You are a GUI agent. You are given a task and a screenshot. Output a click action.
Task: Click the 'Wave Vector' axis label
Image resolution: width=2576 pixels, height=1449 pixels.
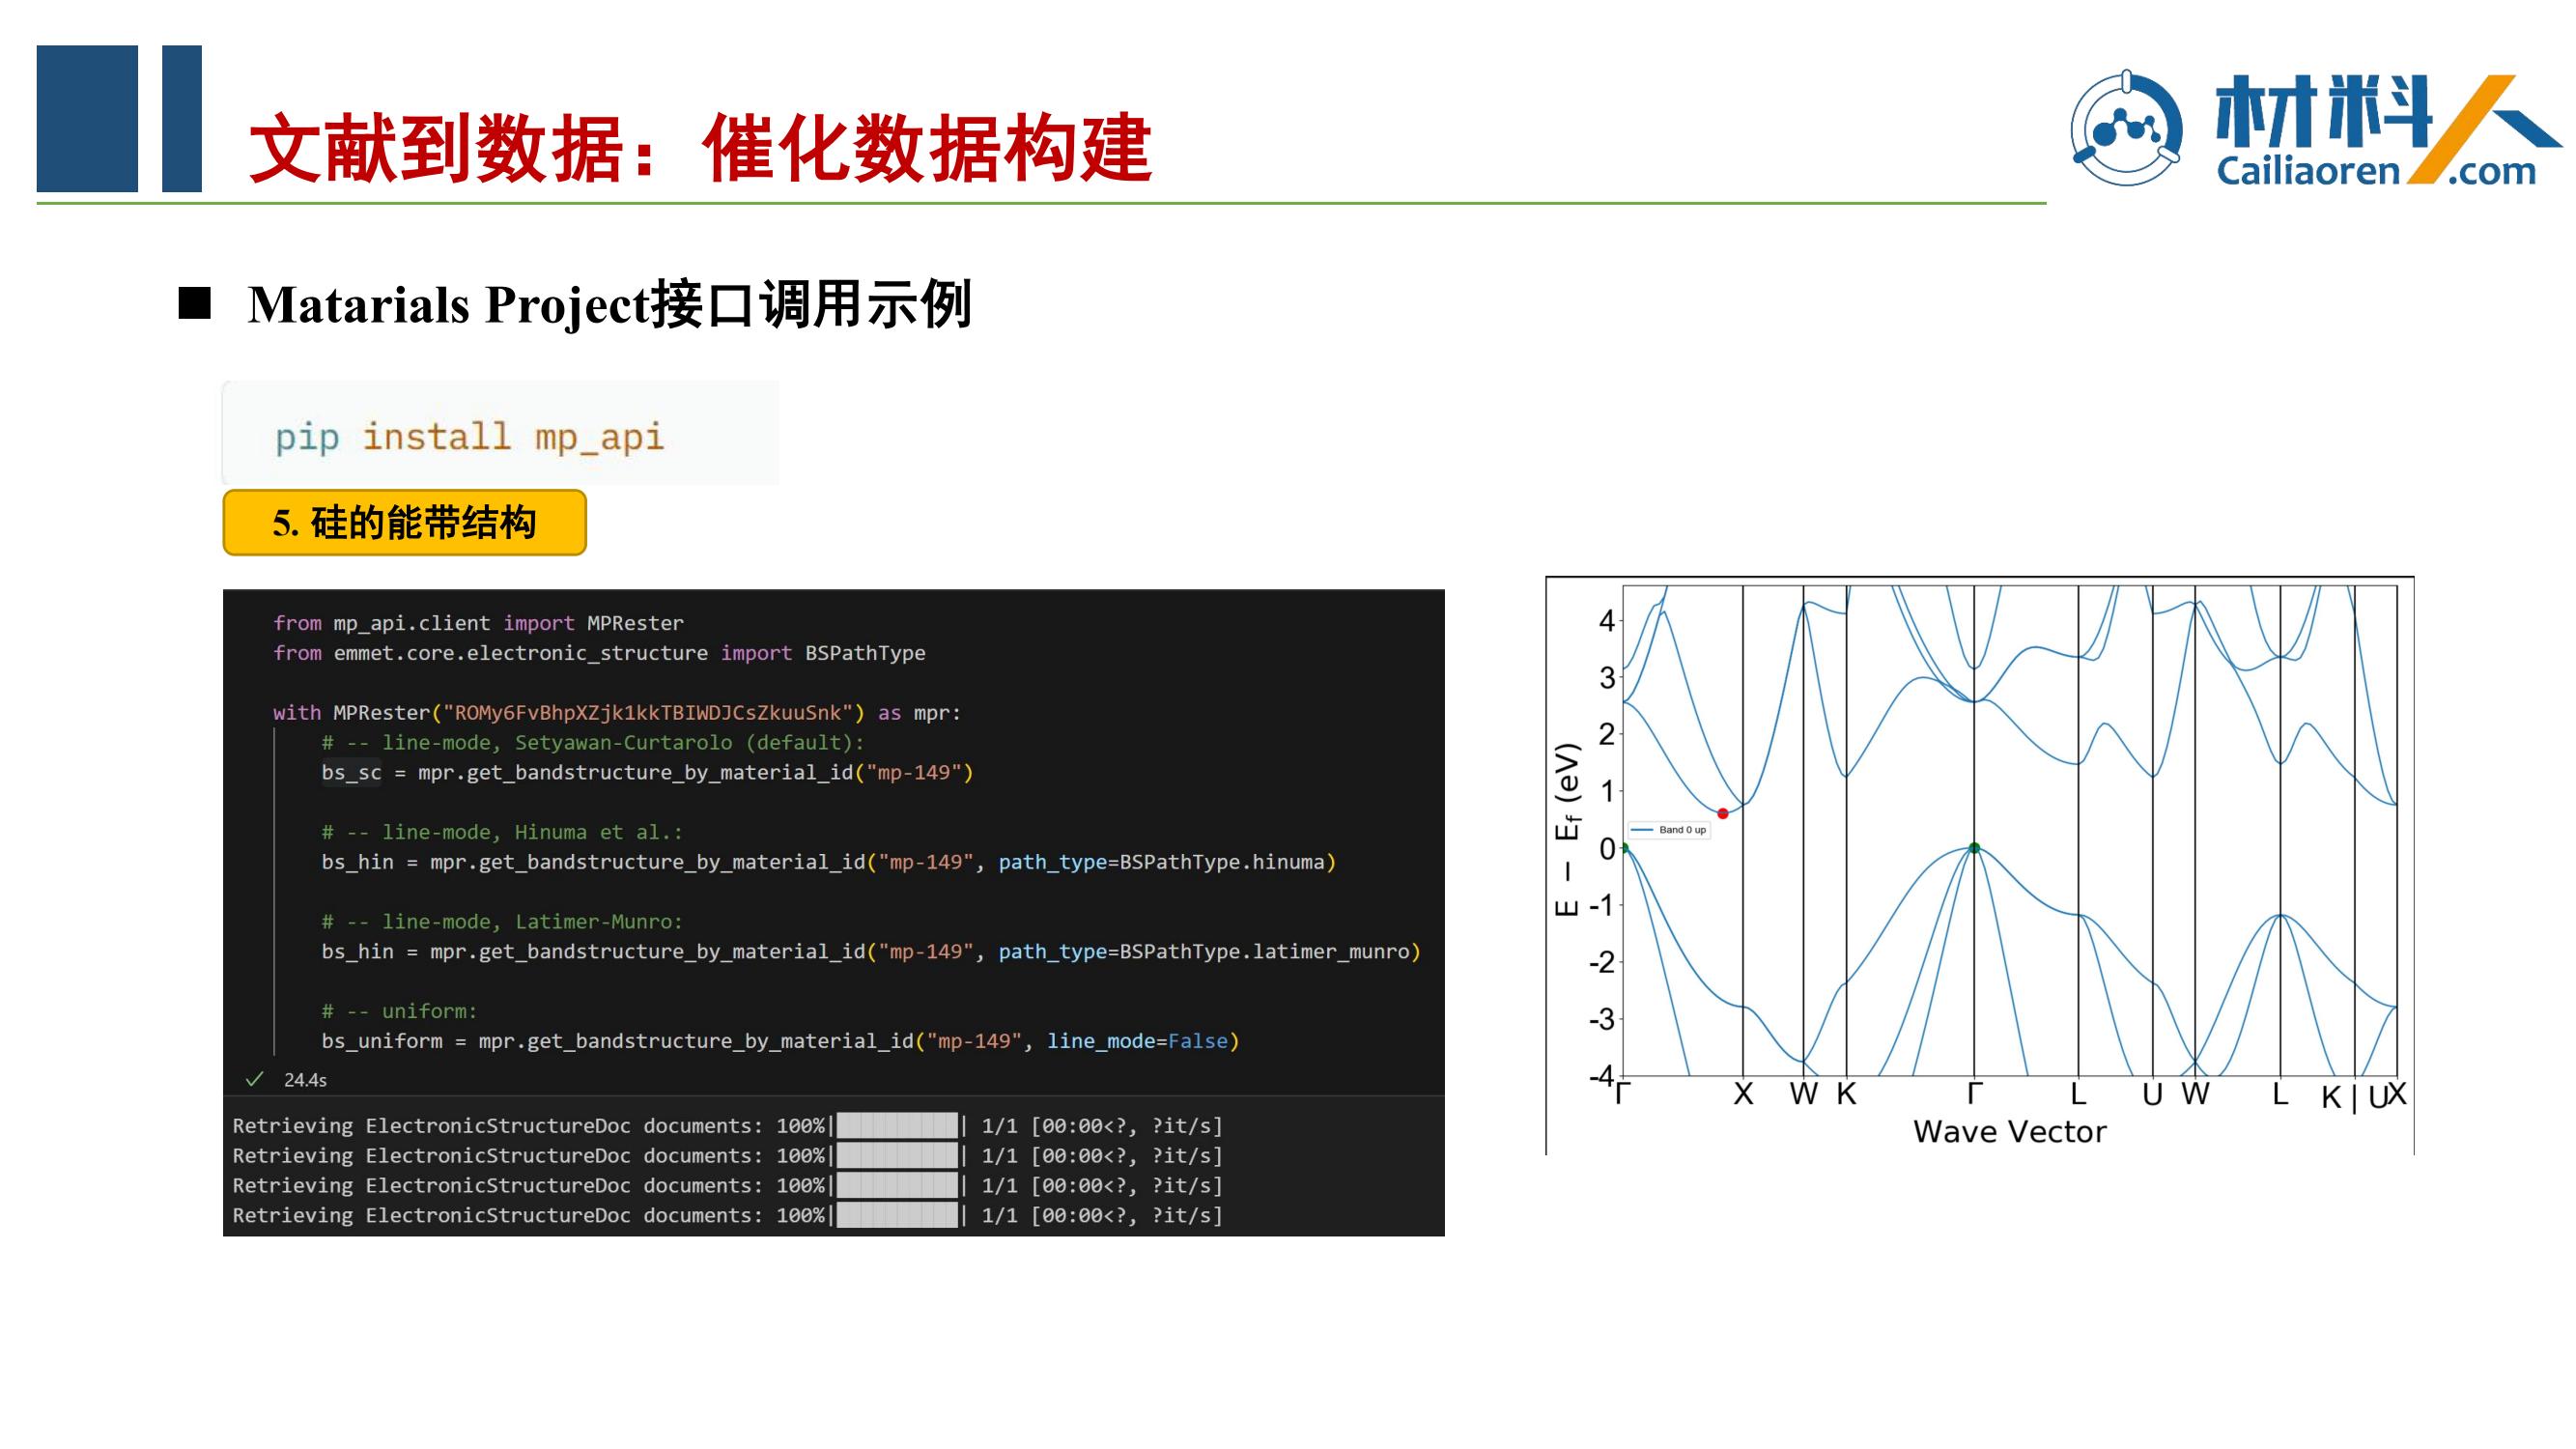2009,1131
